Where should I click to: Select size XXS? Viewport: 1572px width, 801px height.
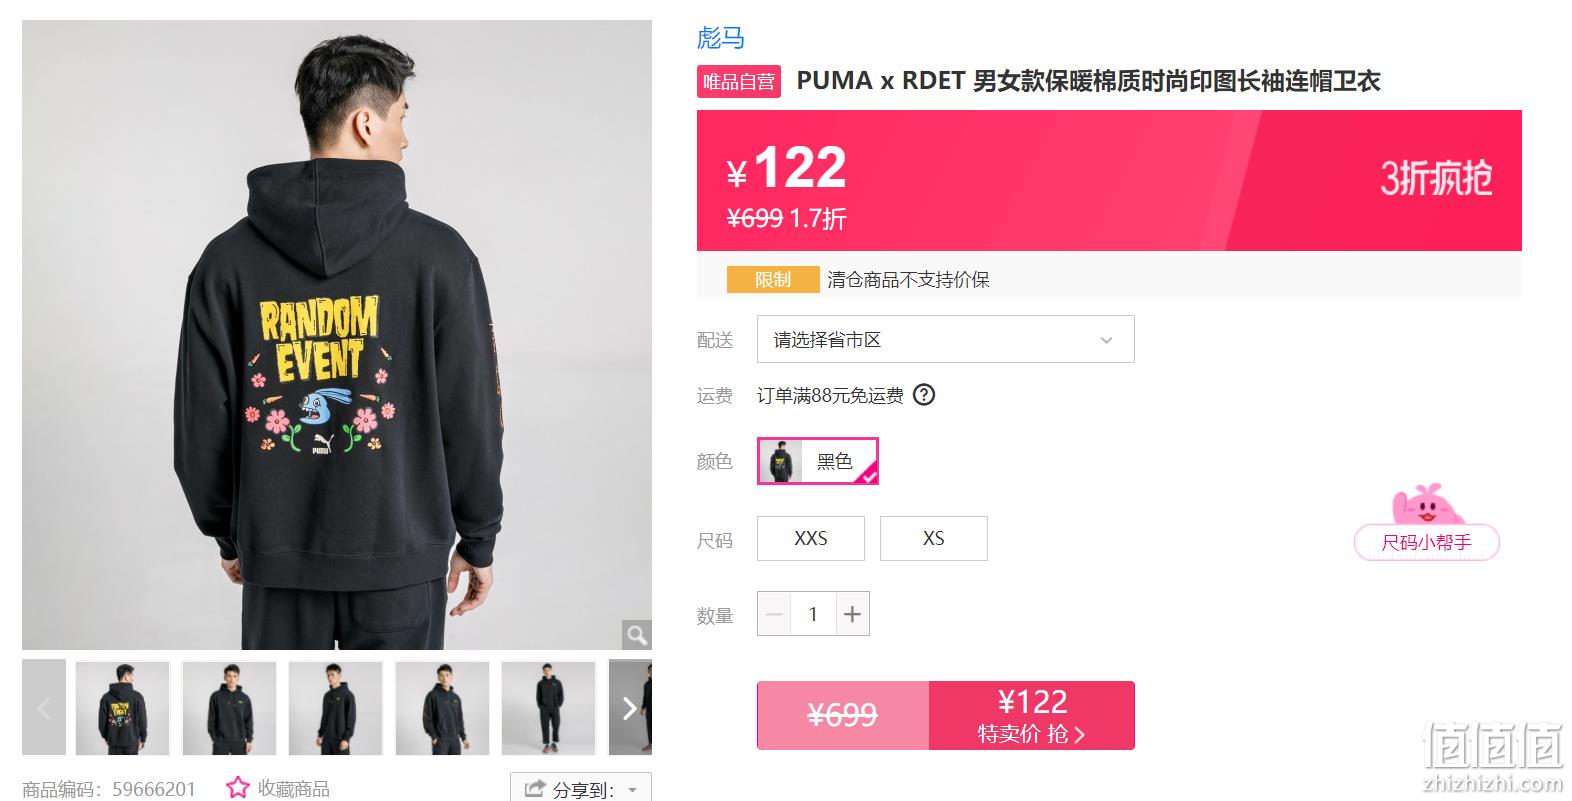[x=811, y=538]
